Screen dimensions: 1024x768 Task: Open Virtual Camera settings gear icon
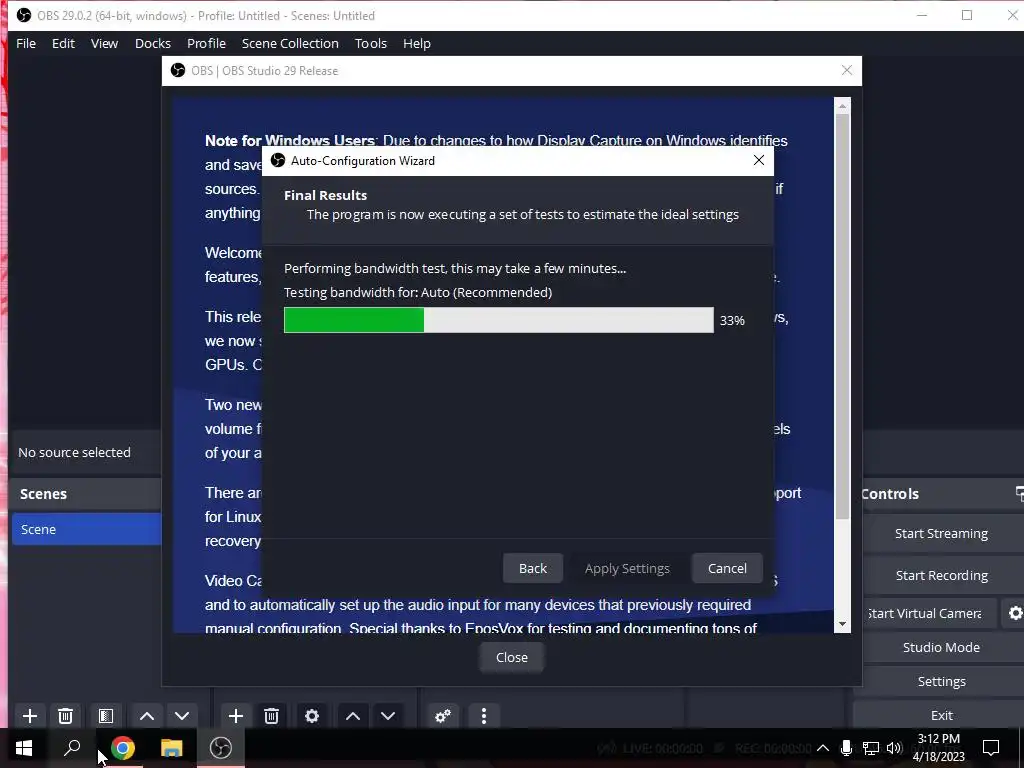click(1014, 613)
